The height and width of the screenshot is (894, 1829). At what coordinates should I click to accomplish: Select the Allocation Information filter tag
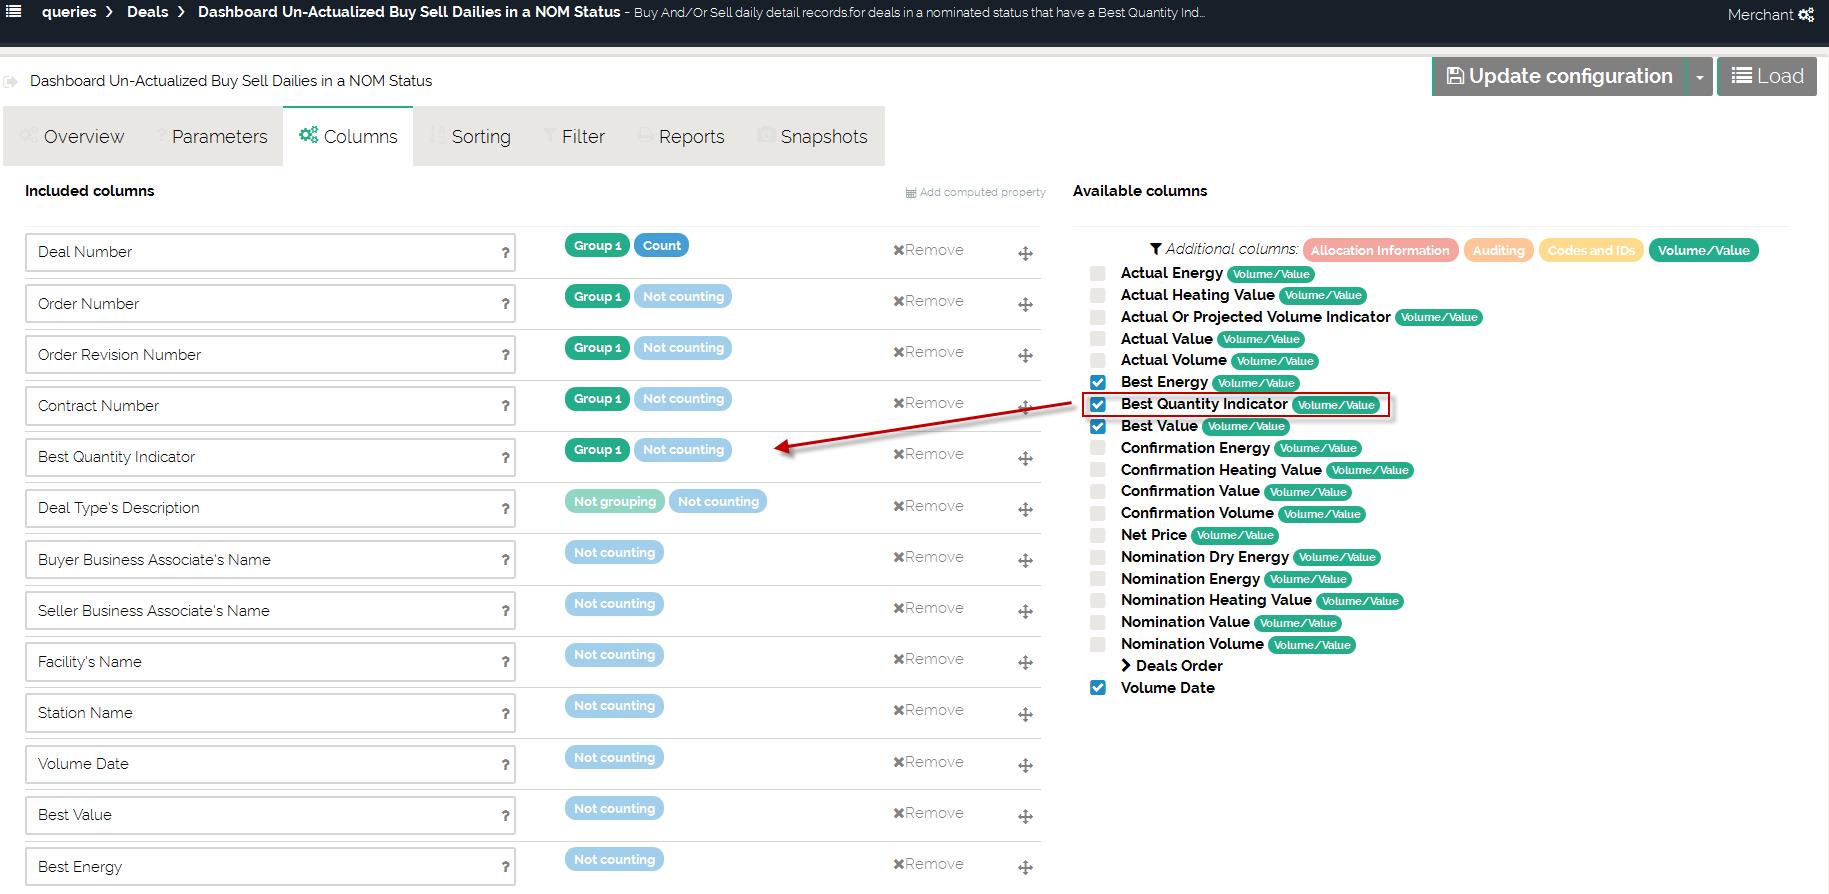tap(1379, 251)
